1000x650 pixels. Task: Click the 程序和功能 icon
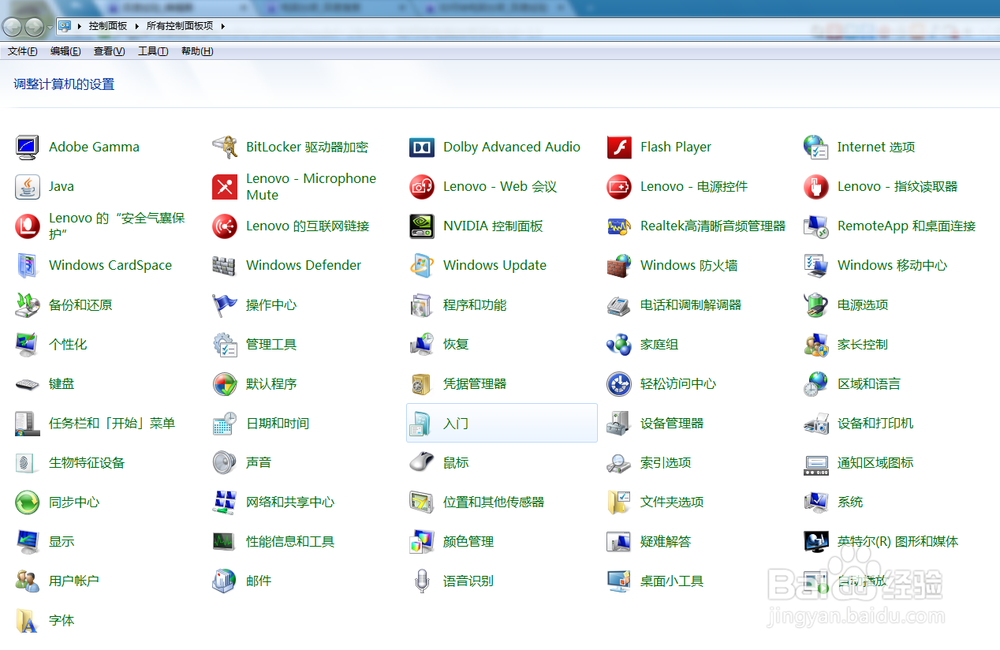click(x=422, y=305)
